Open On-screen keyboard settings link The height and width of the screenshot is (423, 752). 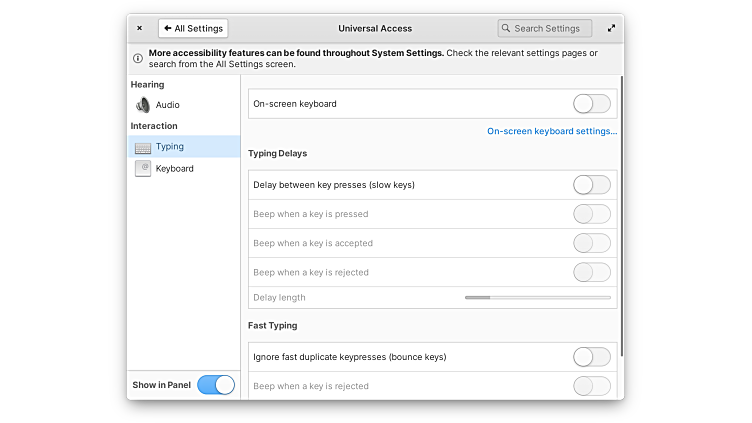(551, 131)
